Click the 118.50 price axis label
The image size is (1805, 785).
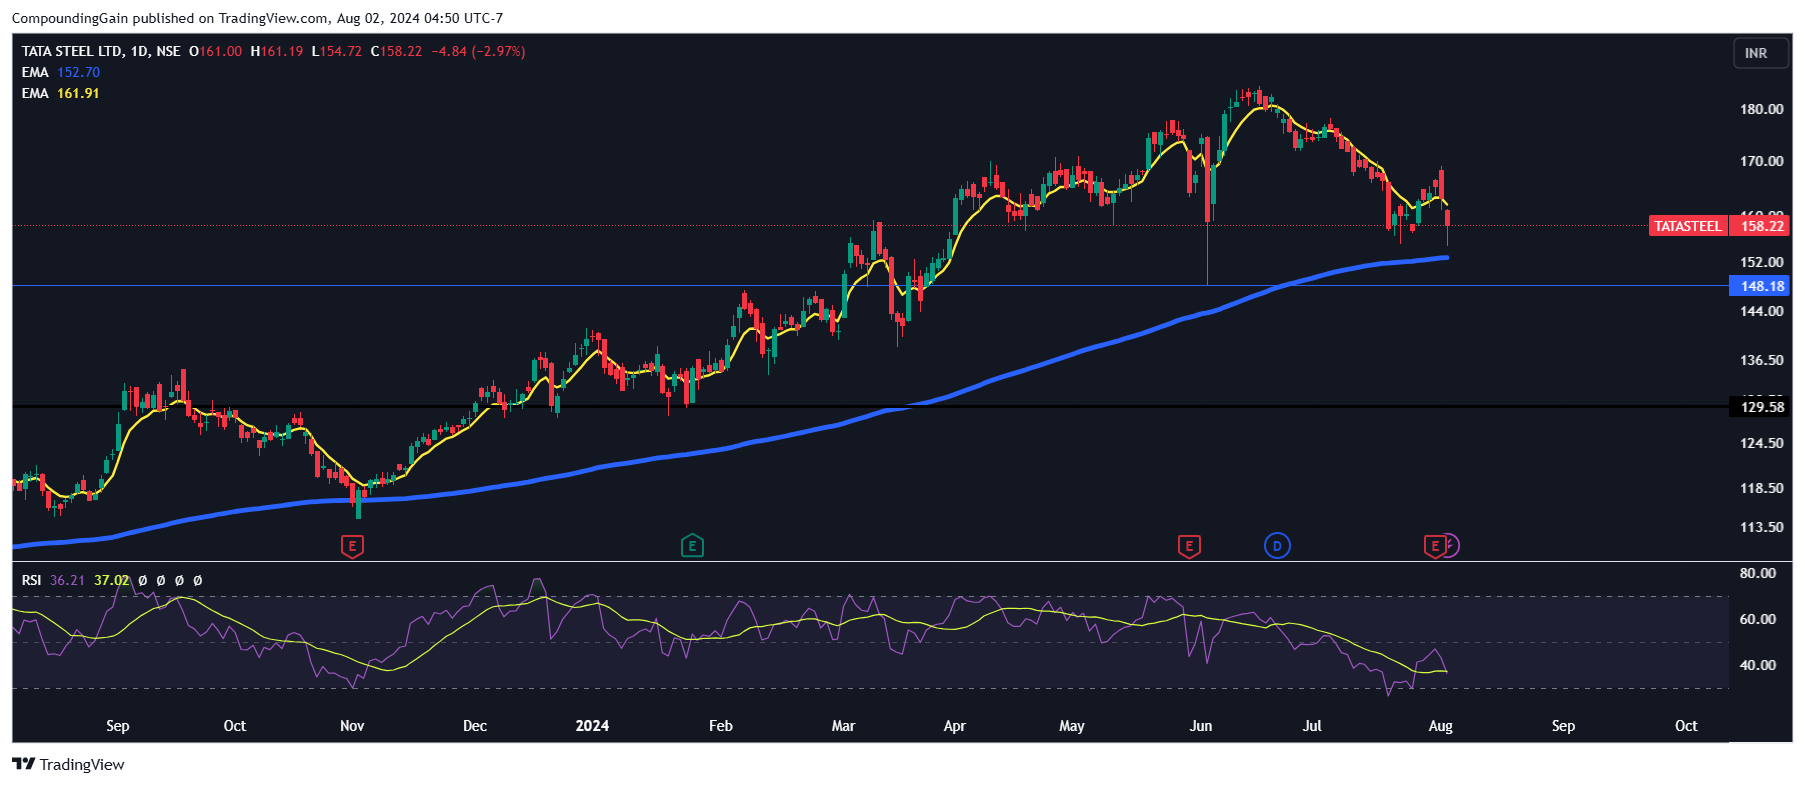point(1761,488)
